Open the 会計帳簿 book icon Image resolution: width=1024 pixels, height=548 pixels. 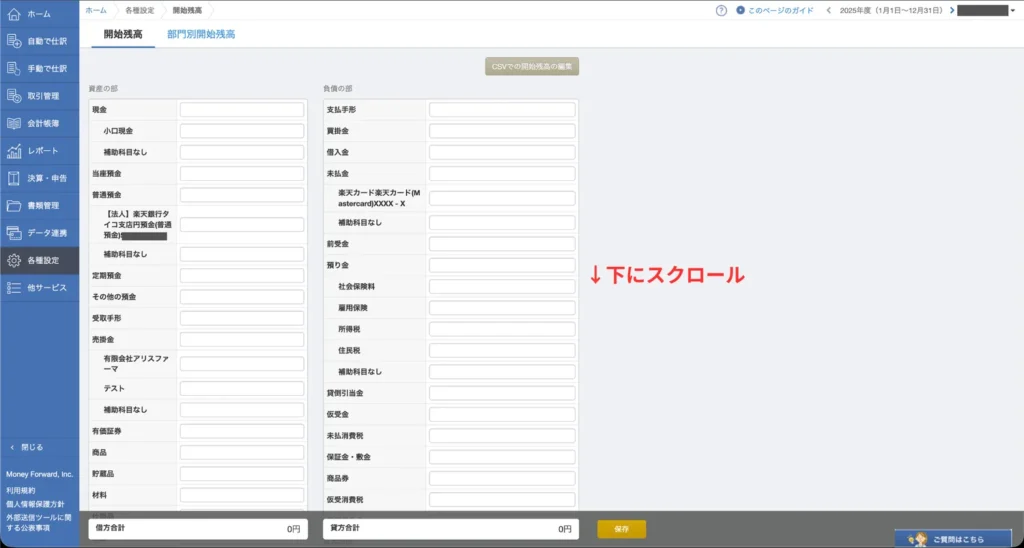14,123
